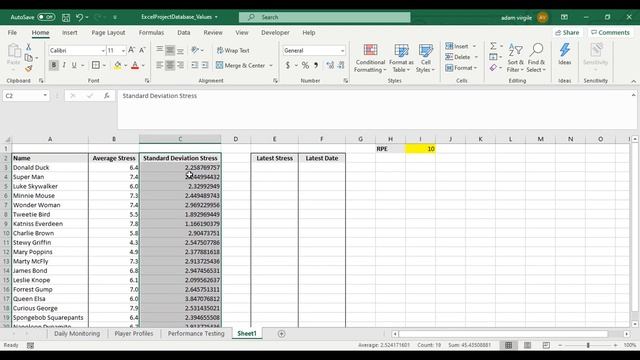Align text to the right
Viewport: 640px width, 360px height.
tap(180, 65)
